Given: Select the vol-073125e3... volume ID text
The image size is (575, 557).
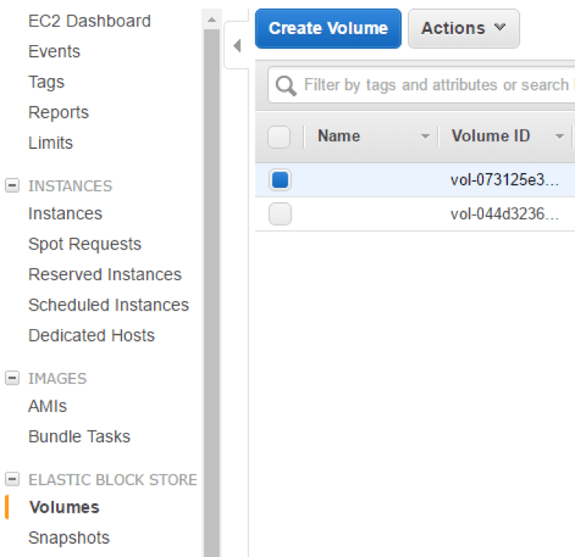Looking at the screenshot, I should (x=505, y=180).
